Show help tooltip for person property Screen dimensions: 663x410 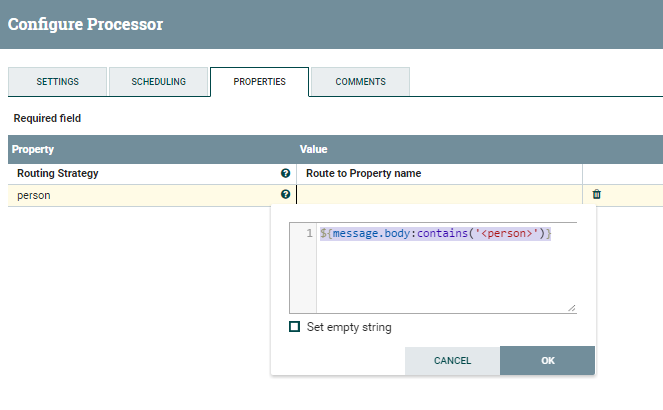pyautogui.click(x=286, y=195)
